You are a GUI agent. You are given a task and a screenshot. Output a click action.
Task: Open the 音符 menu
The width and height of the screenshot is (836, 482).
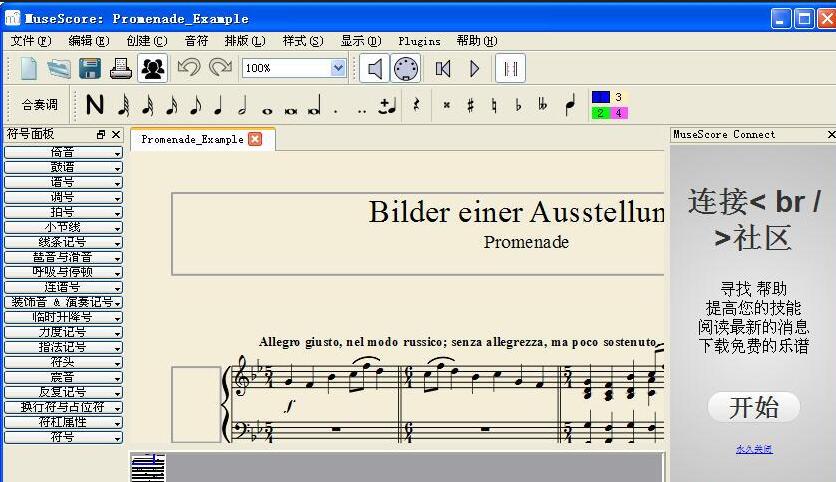pos(196,41)
